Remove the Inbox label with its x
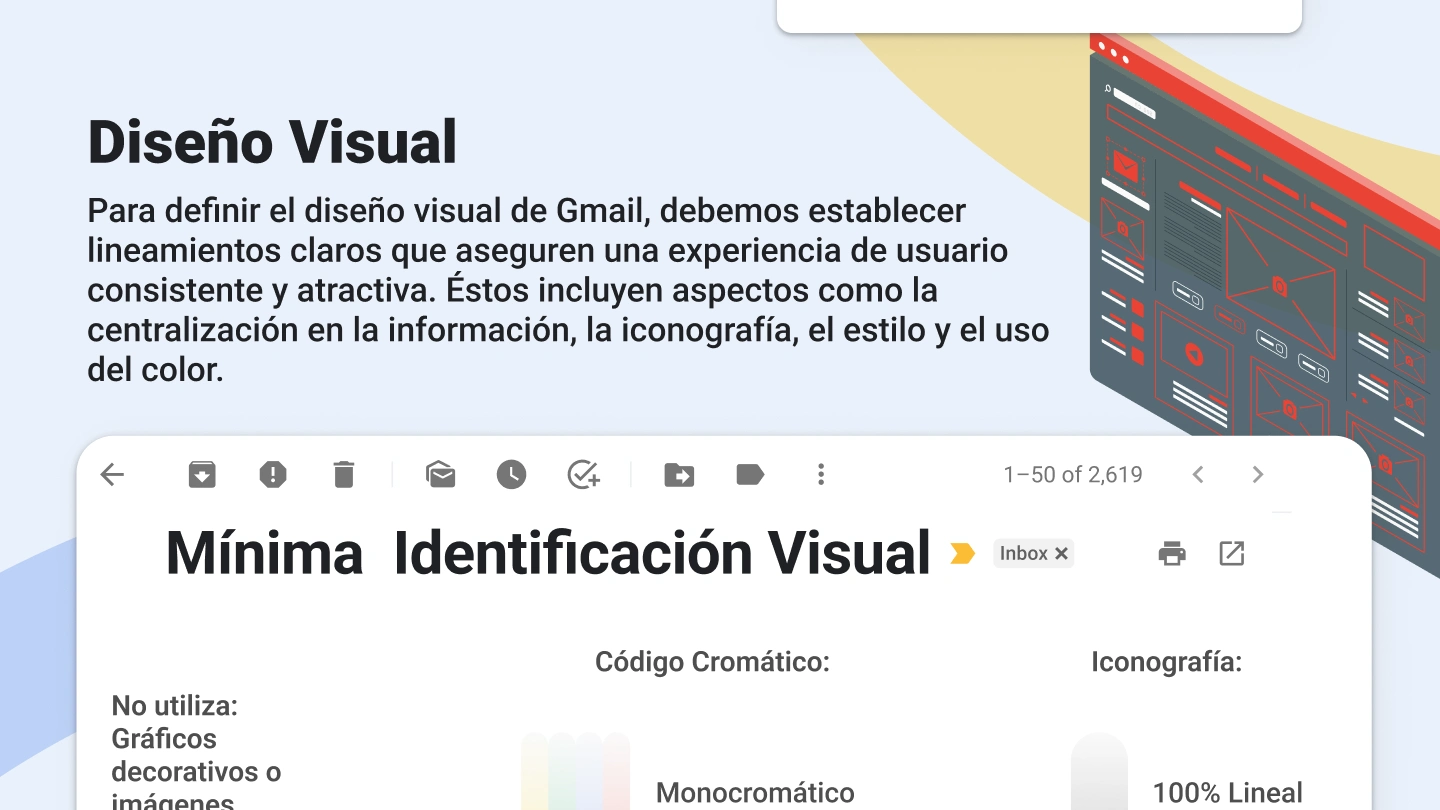Image resolution: width=1440 pixels, height=810 pixels. pyautogui.click(x=1062, y=554)
